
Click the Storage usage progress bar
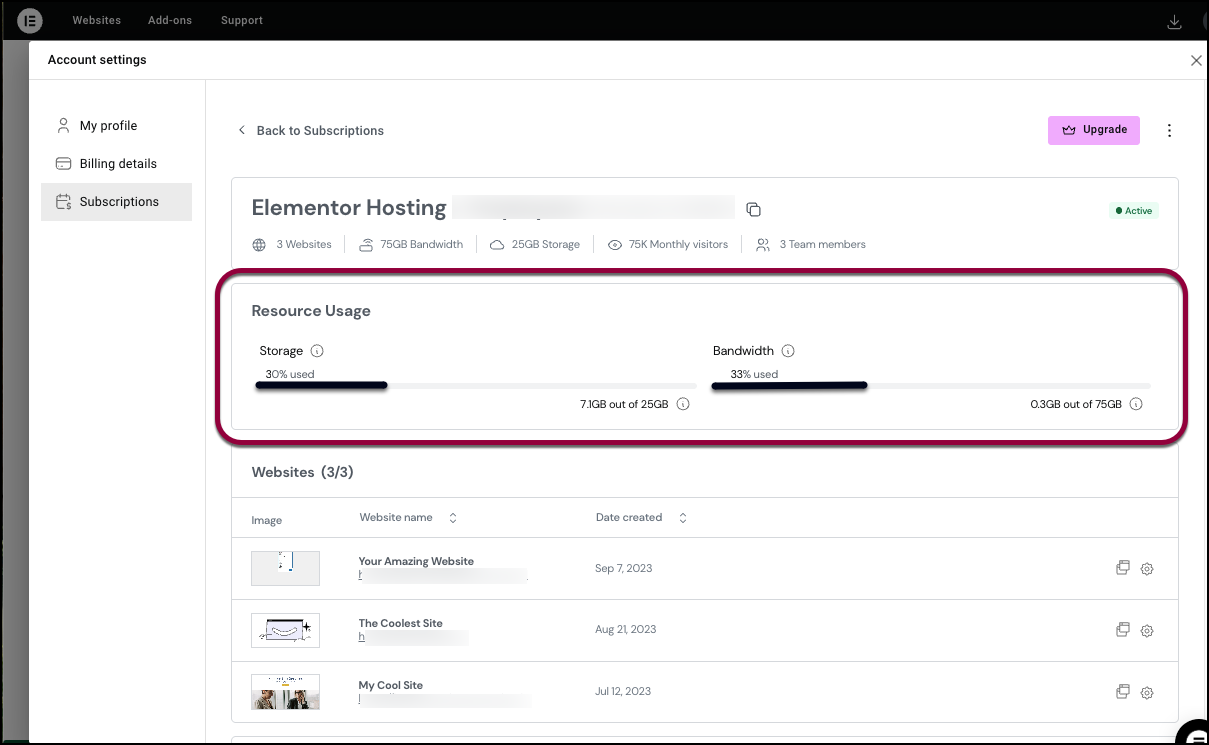coord(477,385)
